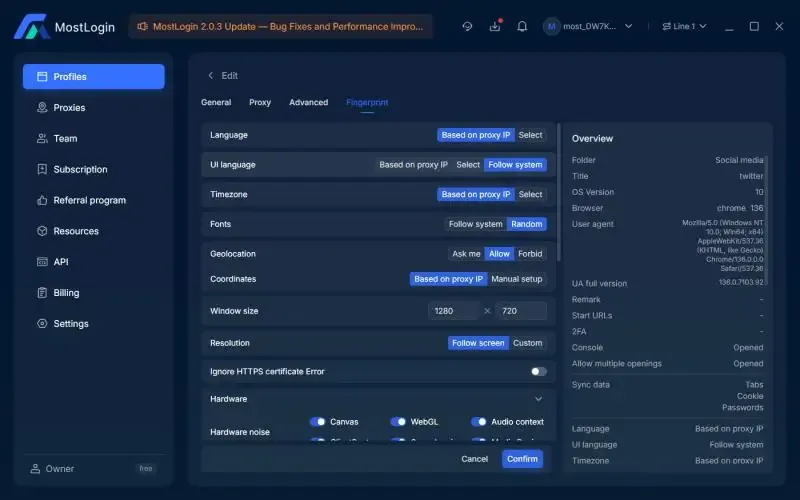Open Team in the sidebar
The image size is (800, 500).
click(x=94, y=138)
